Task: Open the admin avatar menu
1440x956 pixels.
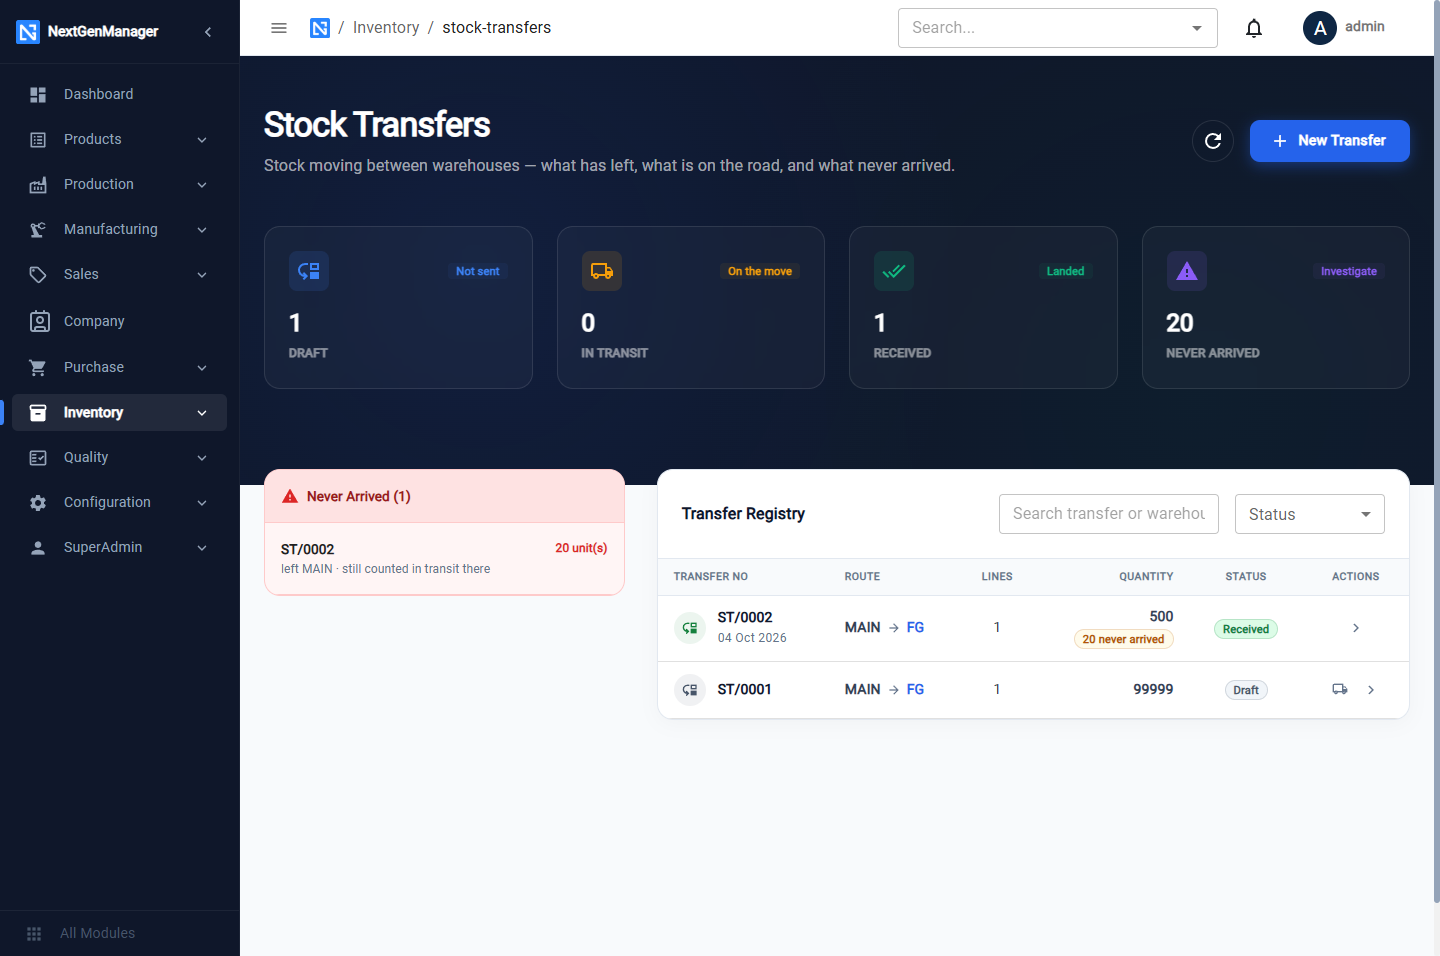Action: tap(1320, 28)
